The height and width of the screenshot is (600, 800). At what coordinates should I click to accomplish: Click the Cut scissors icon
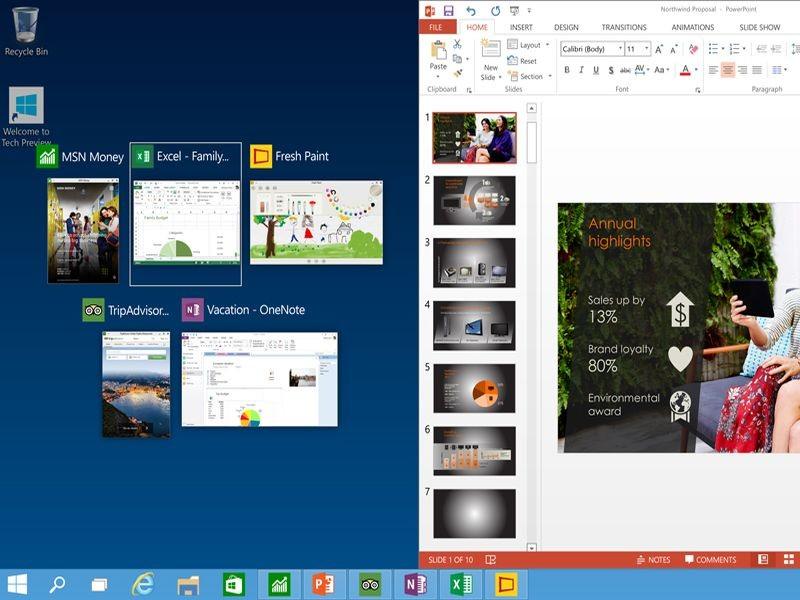point(457,44)
